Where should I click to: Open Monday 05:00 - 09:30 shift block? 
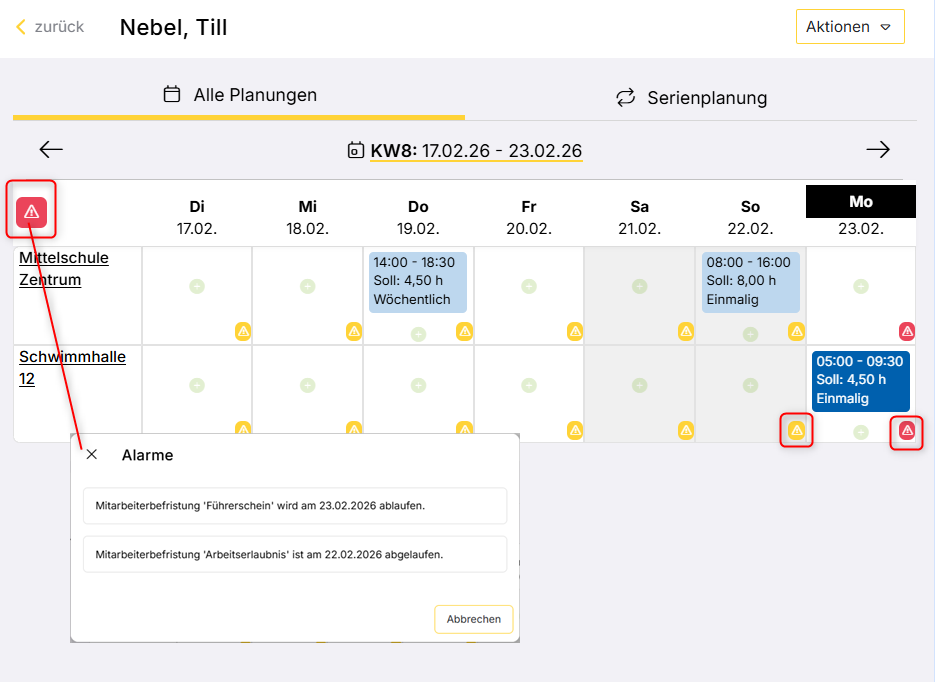pos(860,380)
